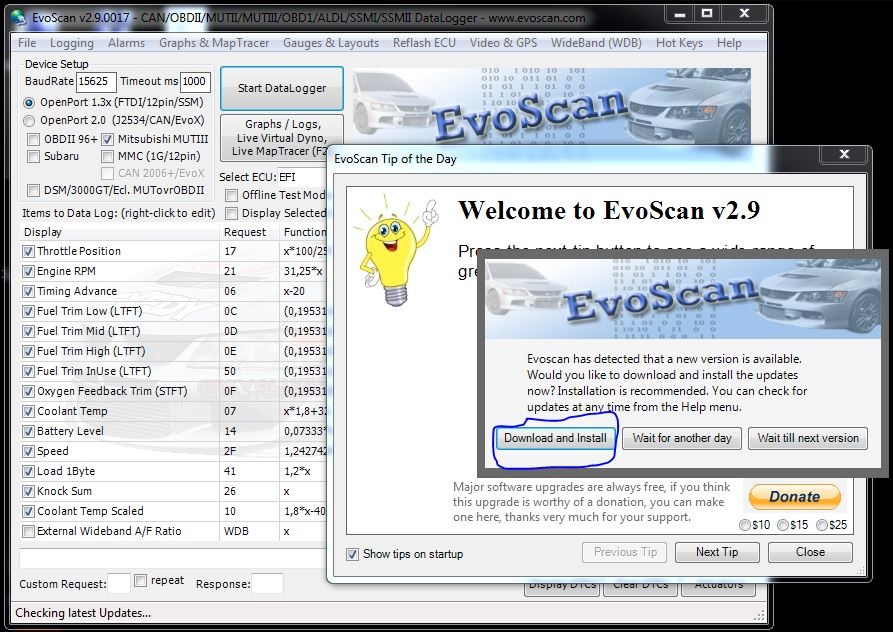Uncheck Engine RPM data item

click(28, 272)
